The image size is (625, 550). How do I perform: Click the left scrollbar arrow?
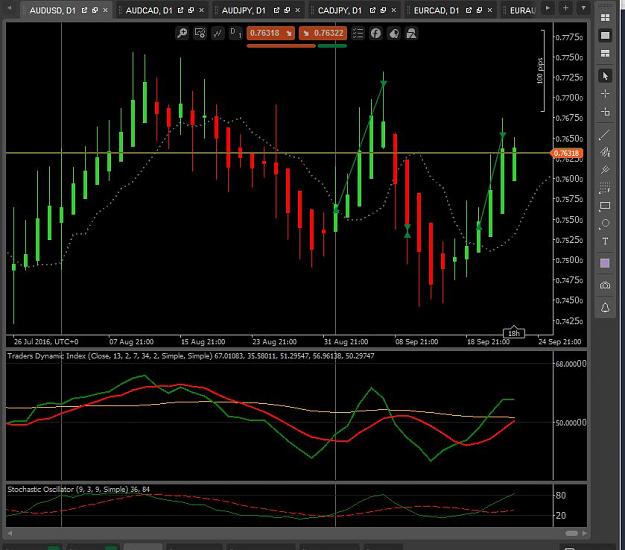(x=10, y=533)
